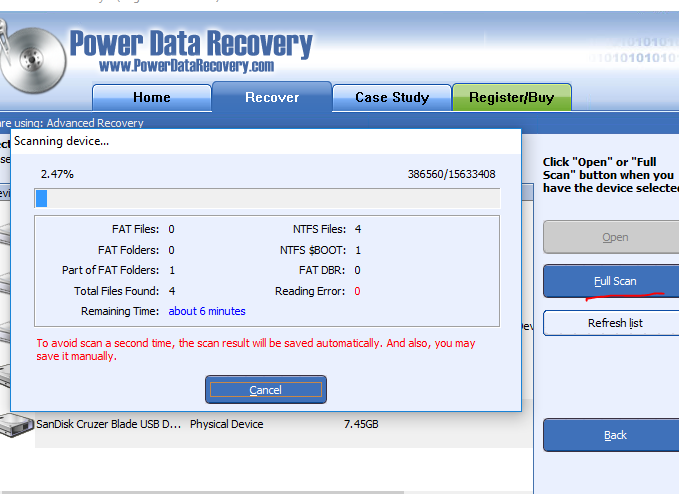Switch to the Recover tab
Viewport: 679px width, 494px height.
pos(272,97)
